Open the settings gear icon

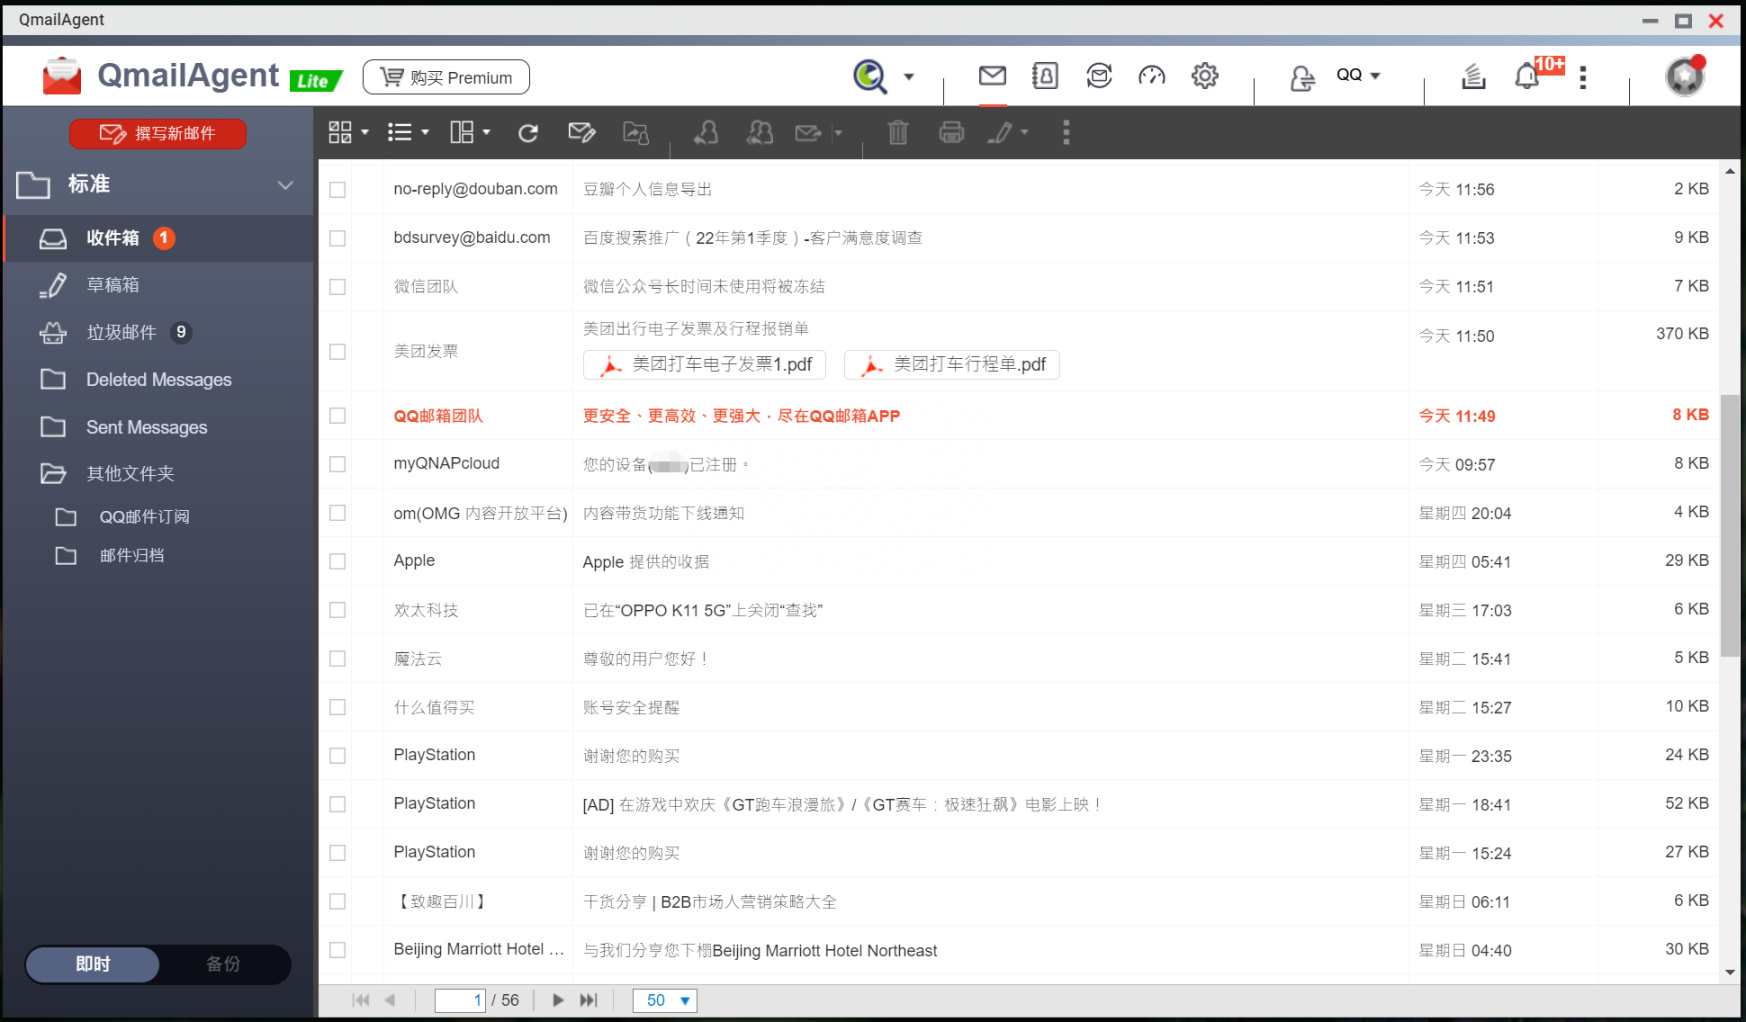tap(1205, 75)
